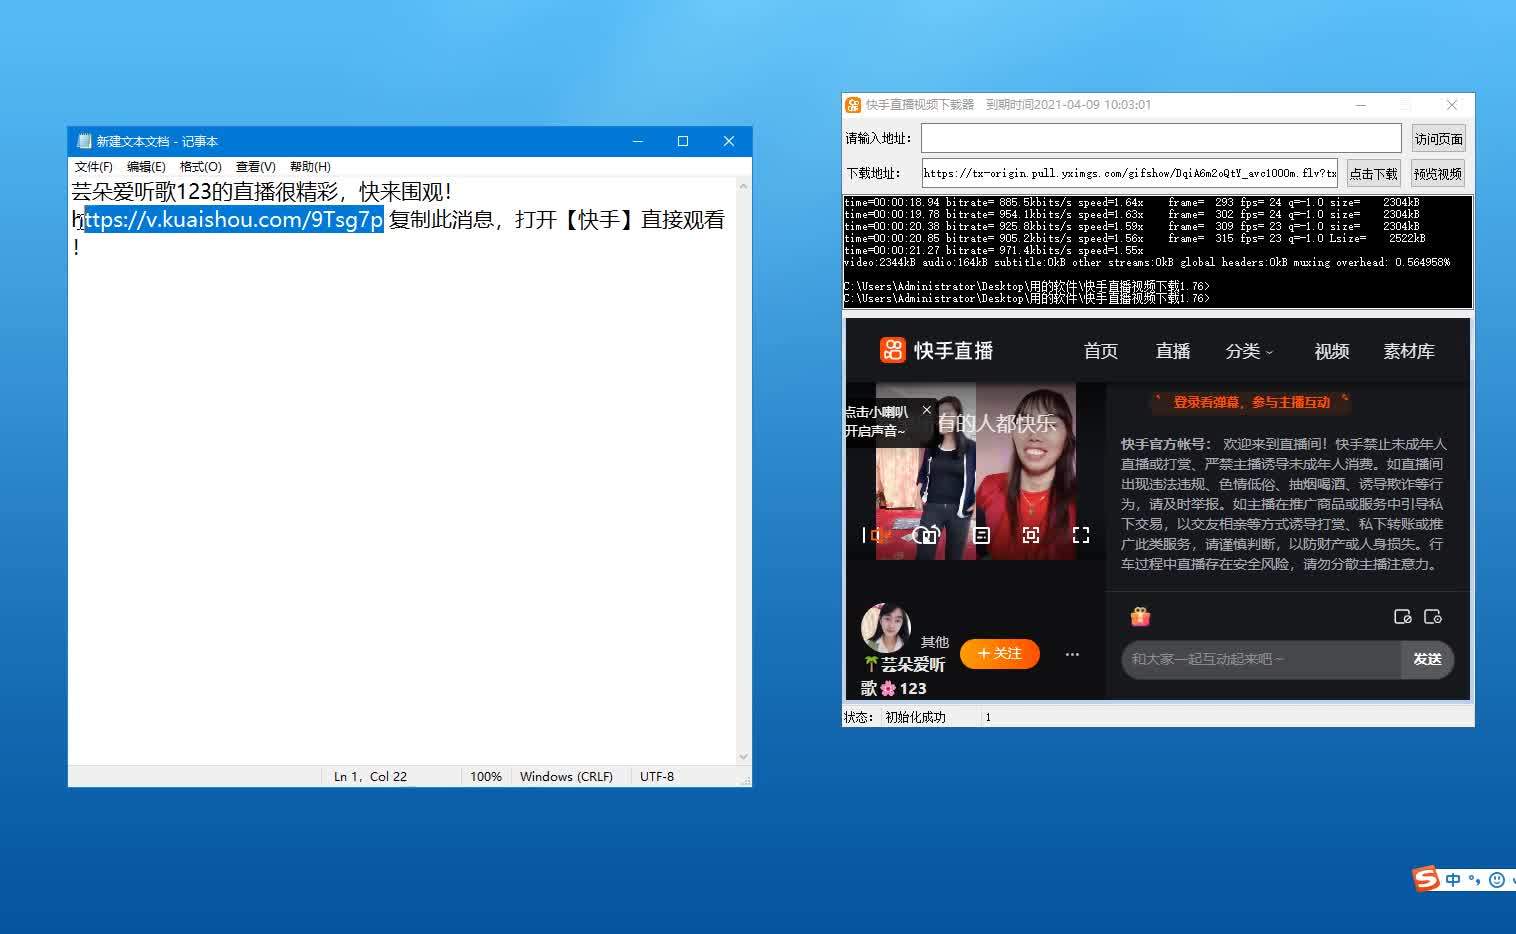Open the gift box icon in chat

1140,616
